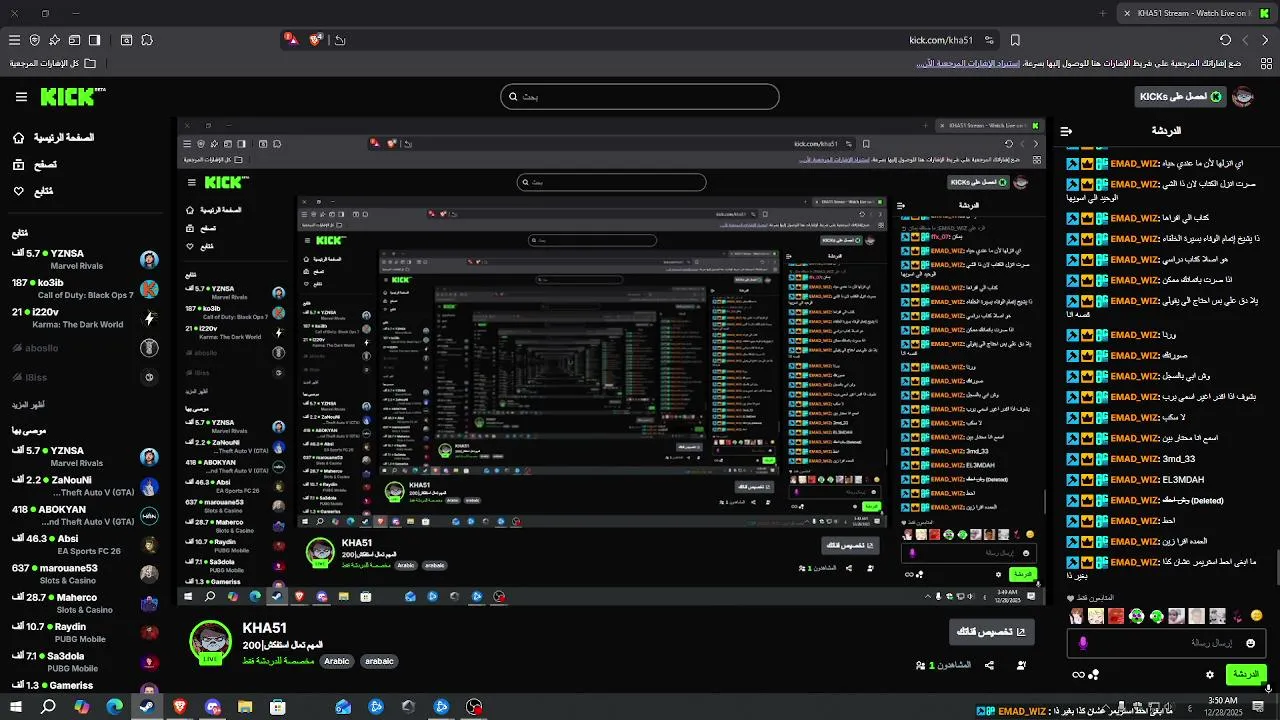Click the infinity icon below chat
The height and width of the screenshot is (720, 1280).
click(x=1078, y=675)
